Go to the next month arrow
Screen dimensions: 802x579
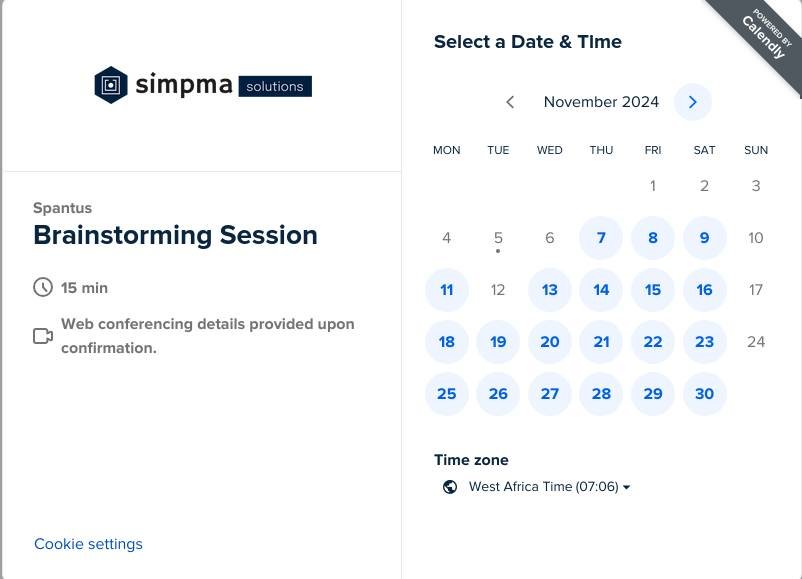pos(692,102)
